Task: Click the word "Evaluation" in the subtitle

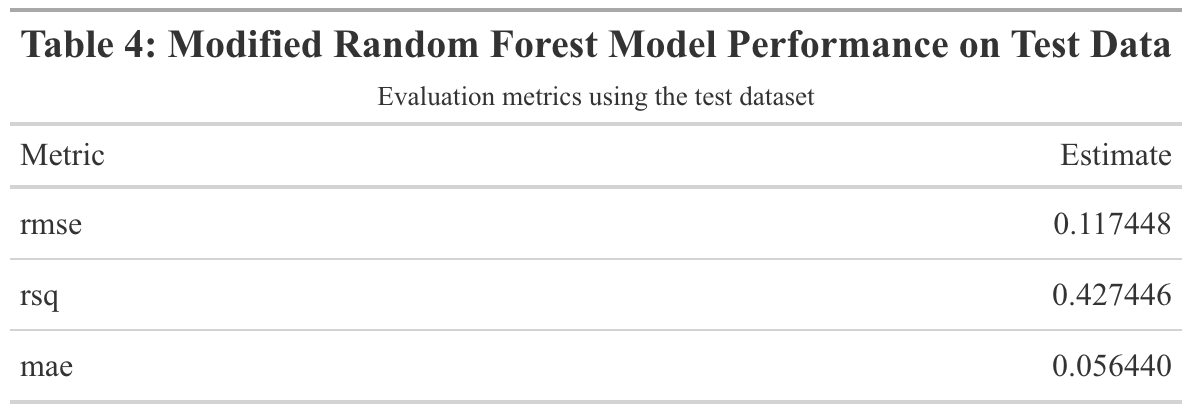Action: coord(425,98)
